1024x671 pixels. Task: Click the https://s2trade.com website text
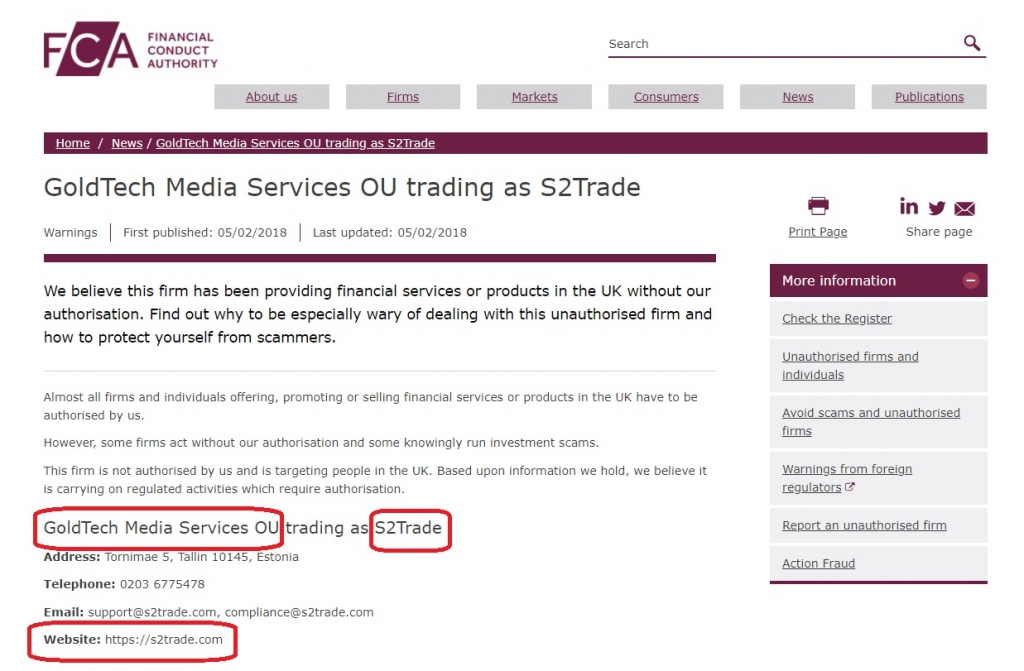tap(164, 640)
